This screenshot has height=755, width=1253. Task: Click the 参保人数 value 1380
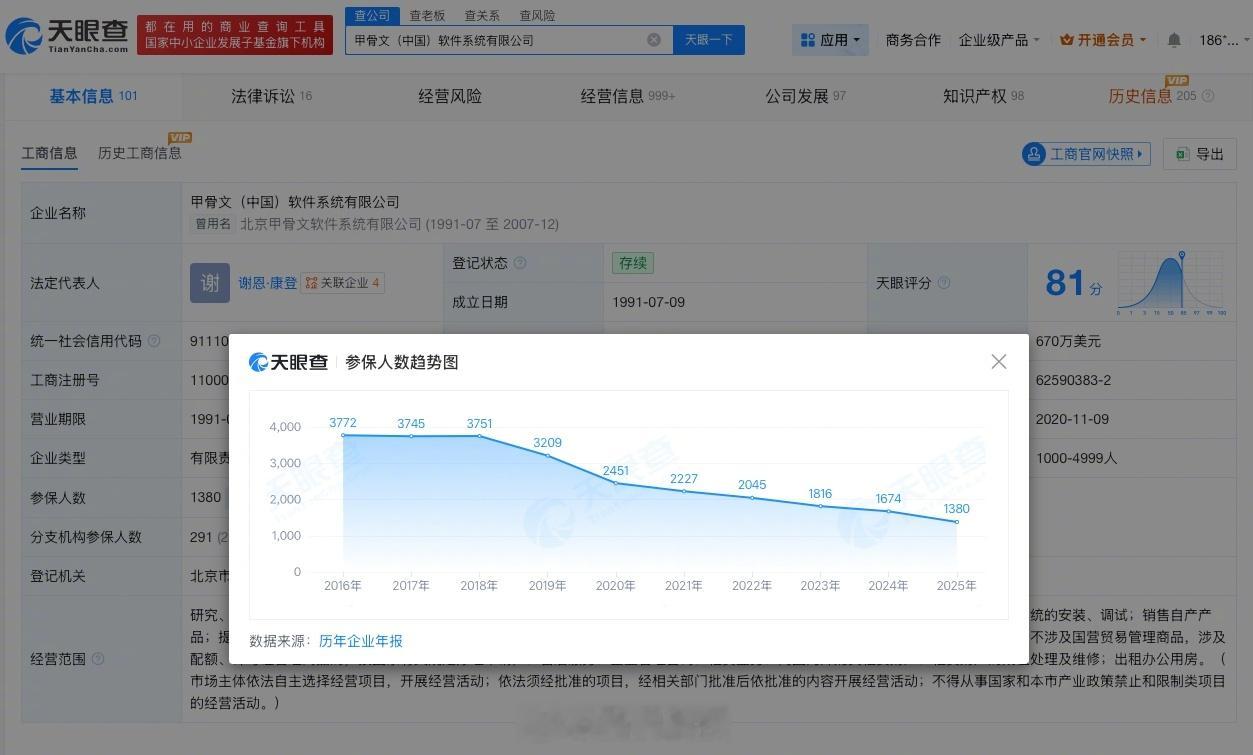[206, 497]
